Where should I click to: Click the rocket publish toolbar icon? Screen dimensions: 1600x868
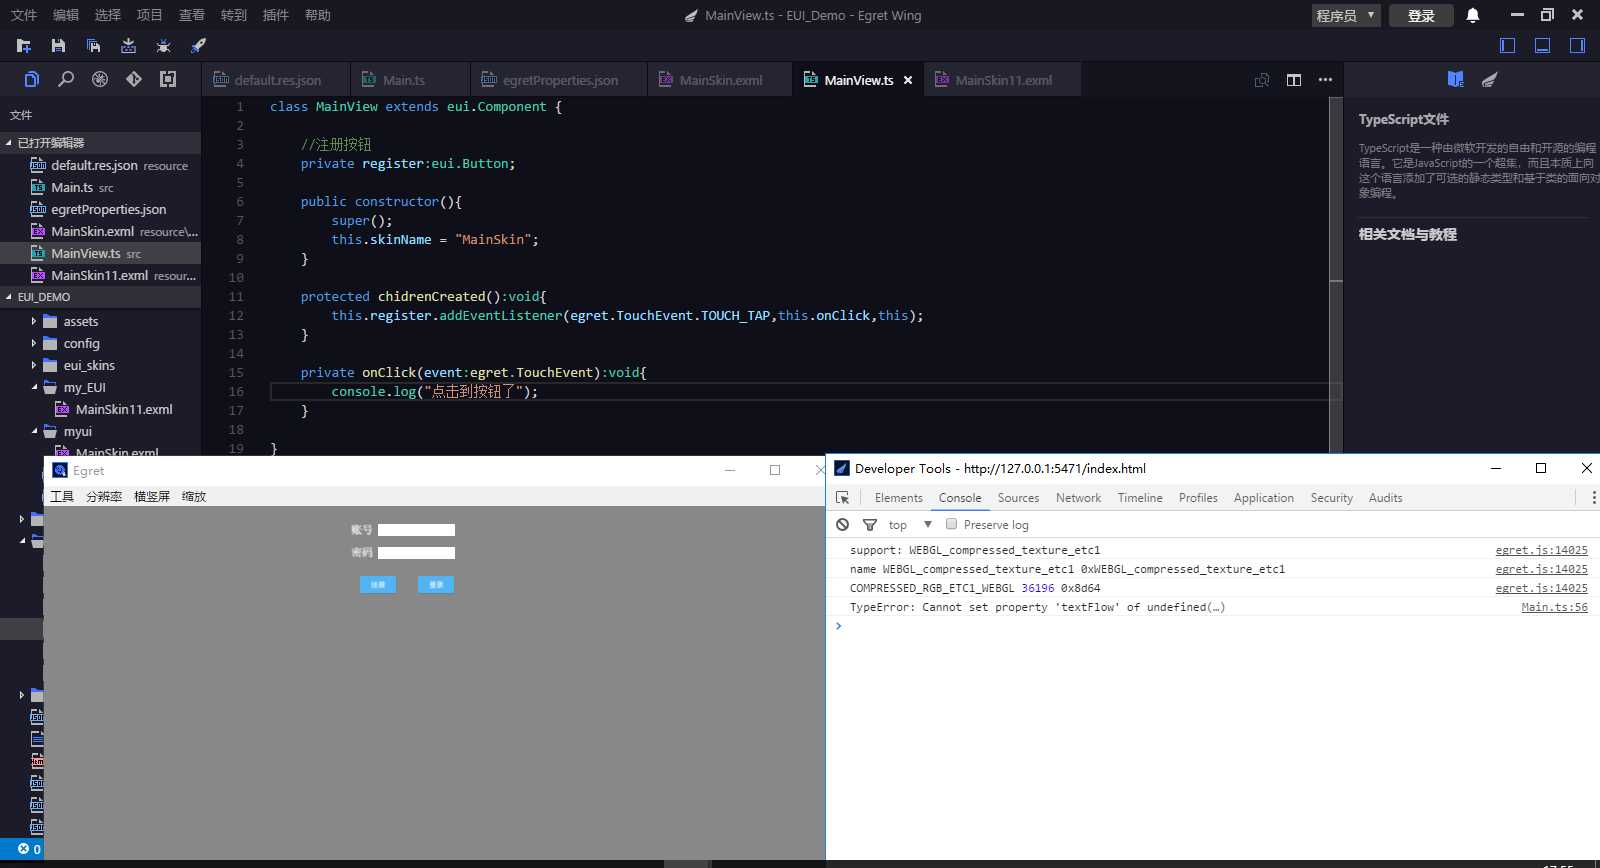[198, 46]
